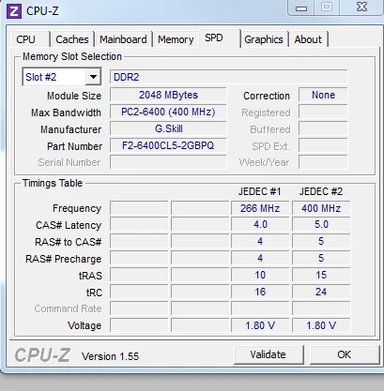Viewport: 384px width, 391px height.
Task: Click the Validate button
Action: [268, 354]
